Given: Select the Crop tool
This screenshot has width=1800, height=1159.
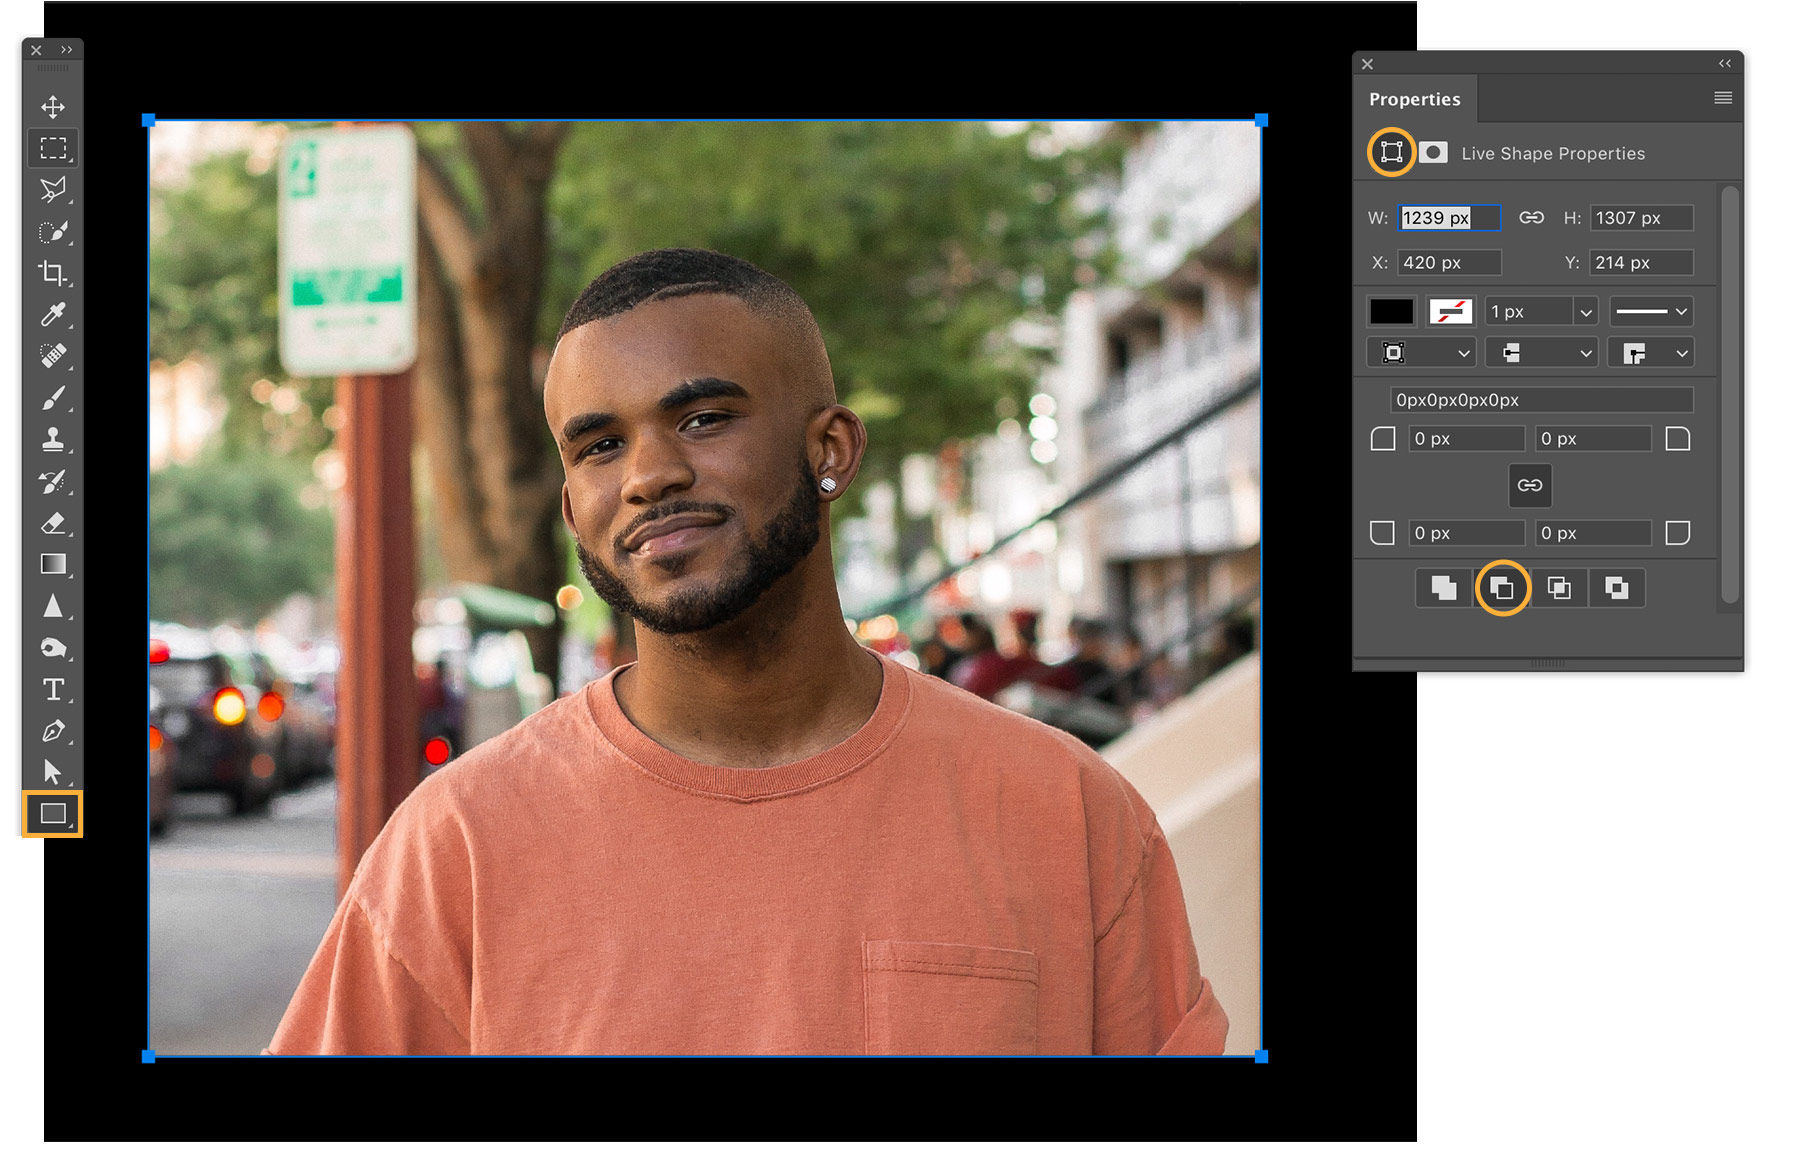Looking at the screenshot, I should pyautogui.click(x=54, y=273).
